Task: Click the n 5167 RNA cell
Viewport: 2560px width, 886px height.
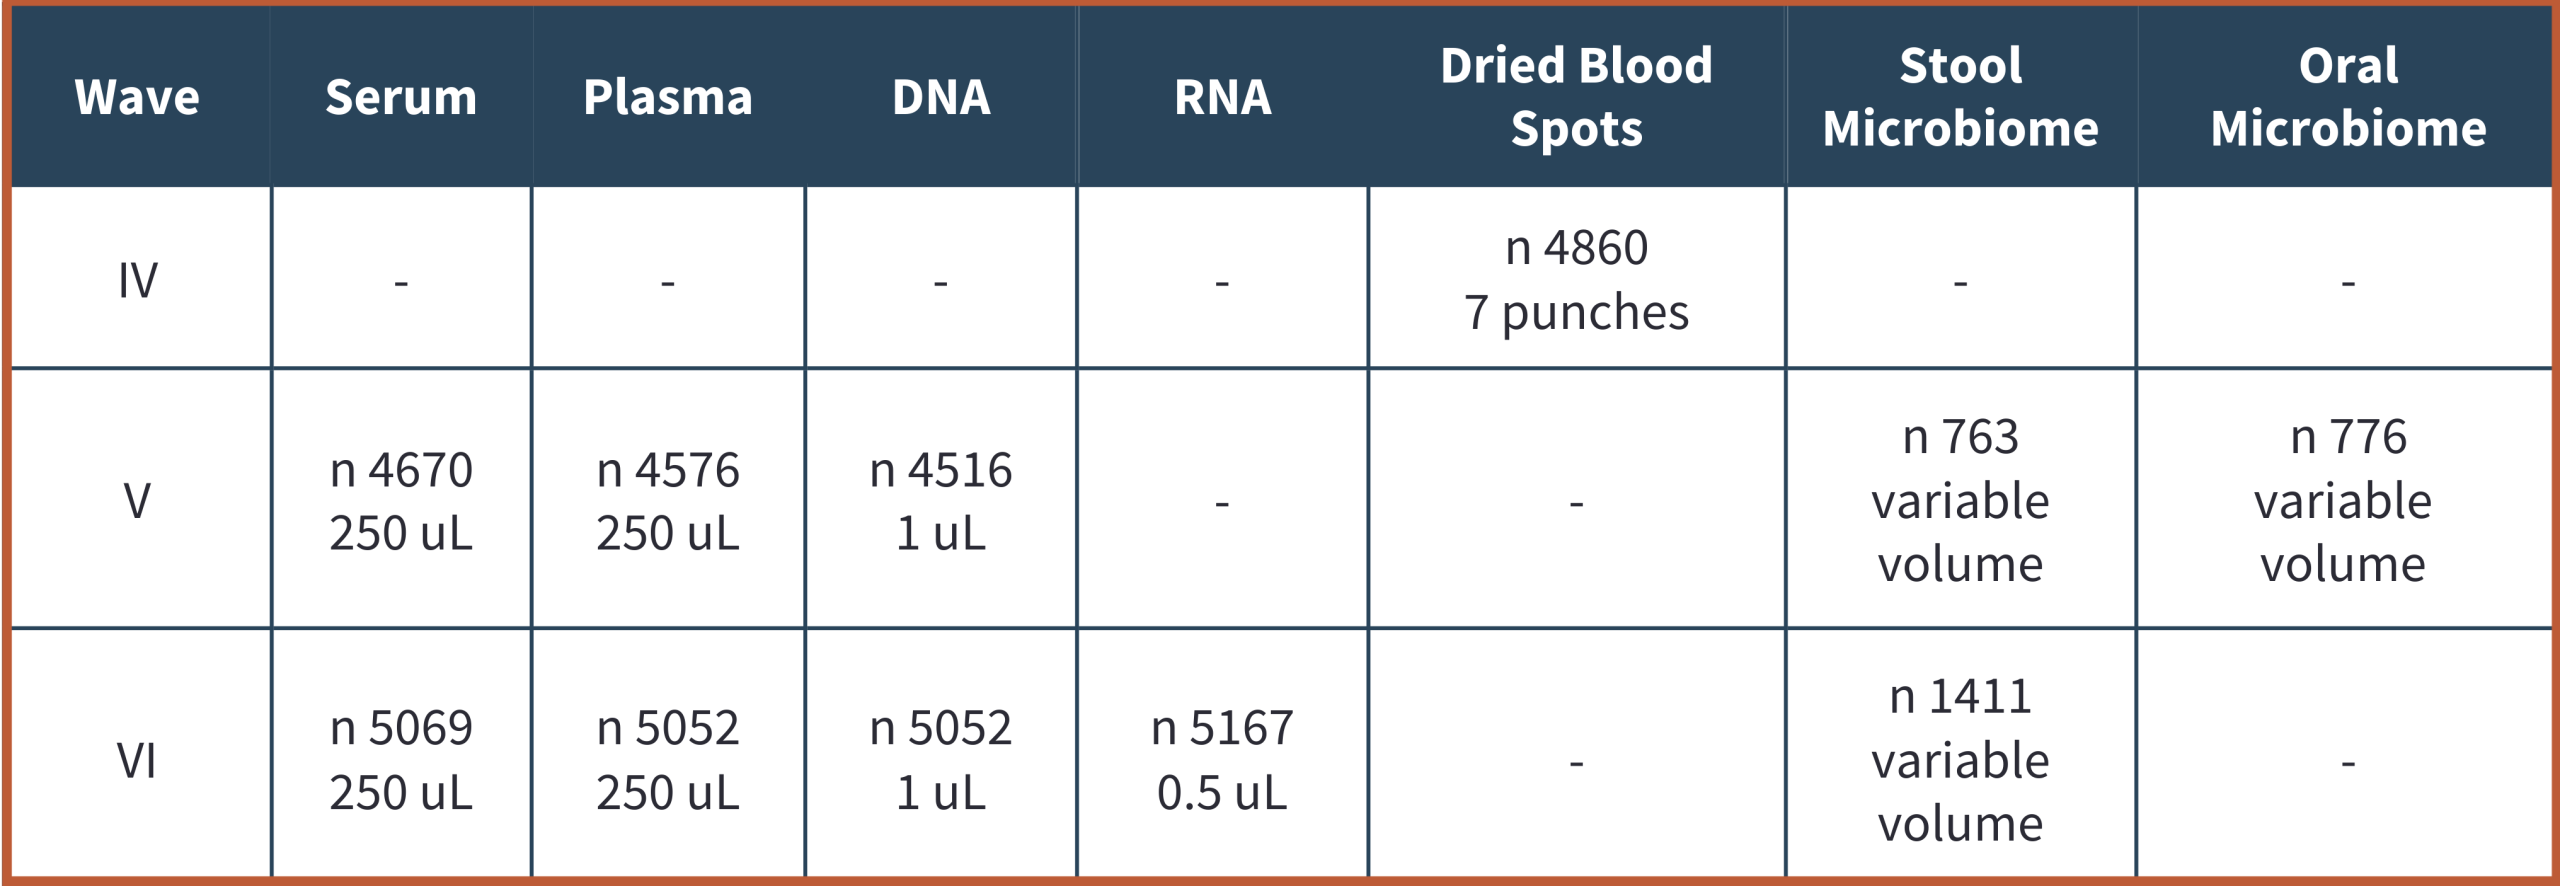Action: point(1222,760)
